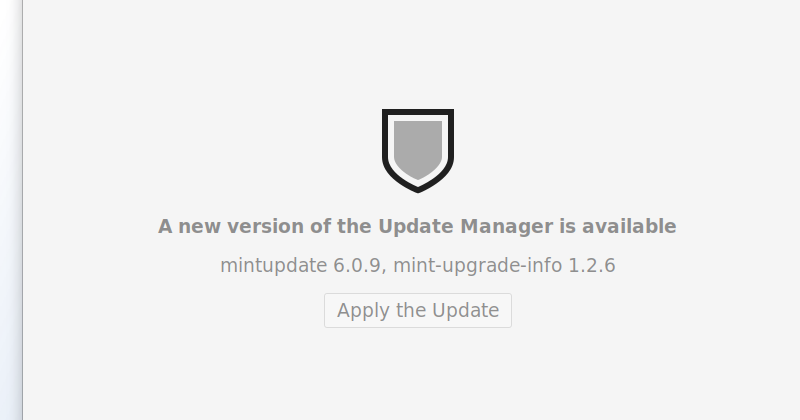The width and height of the screenshot is (800, 420).
Task: Click the Apply the Update button
Action: pos(418,310)
